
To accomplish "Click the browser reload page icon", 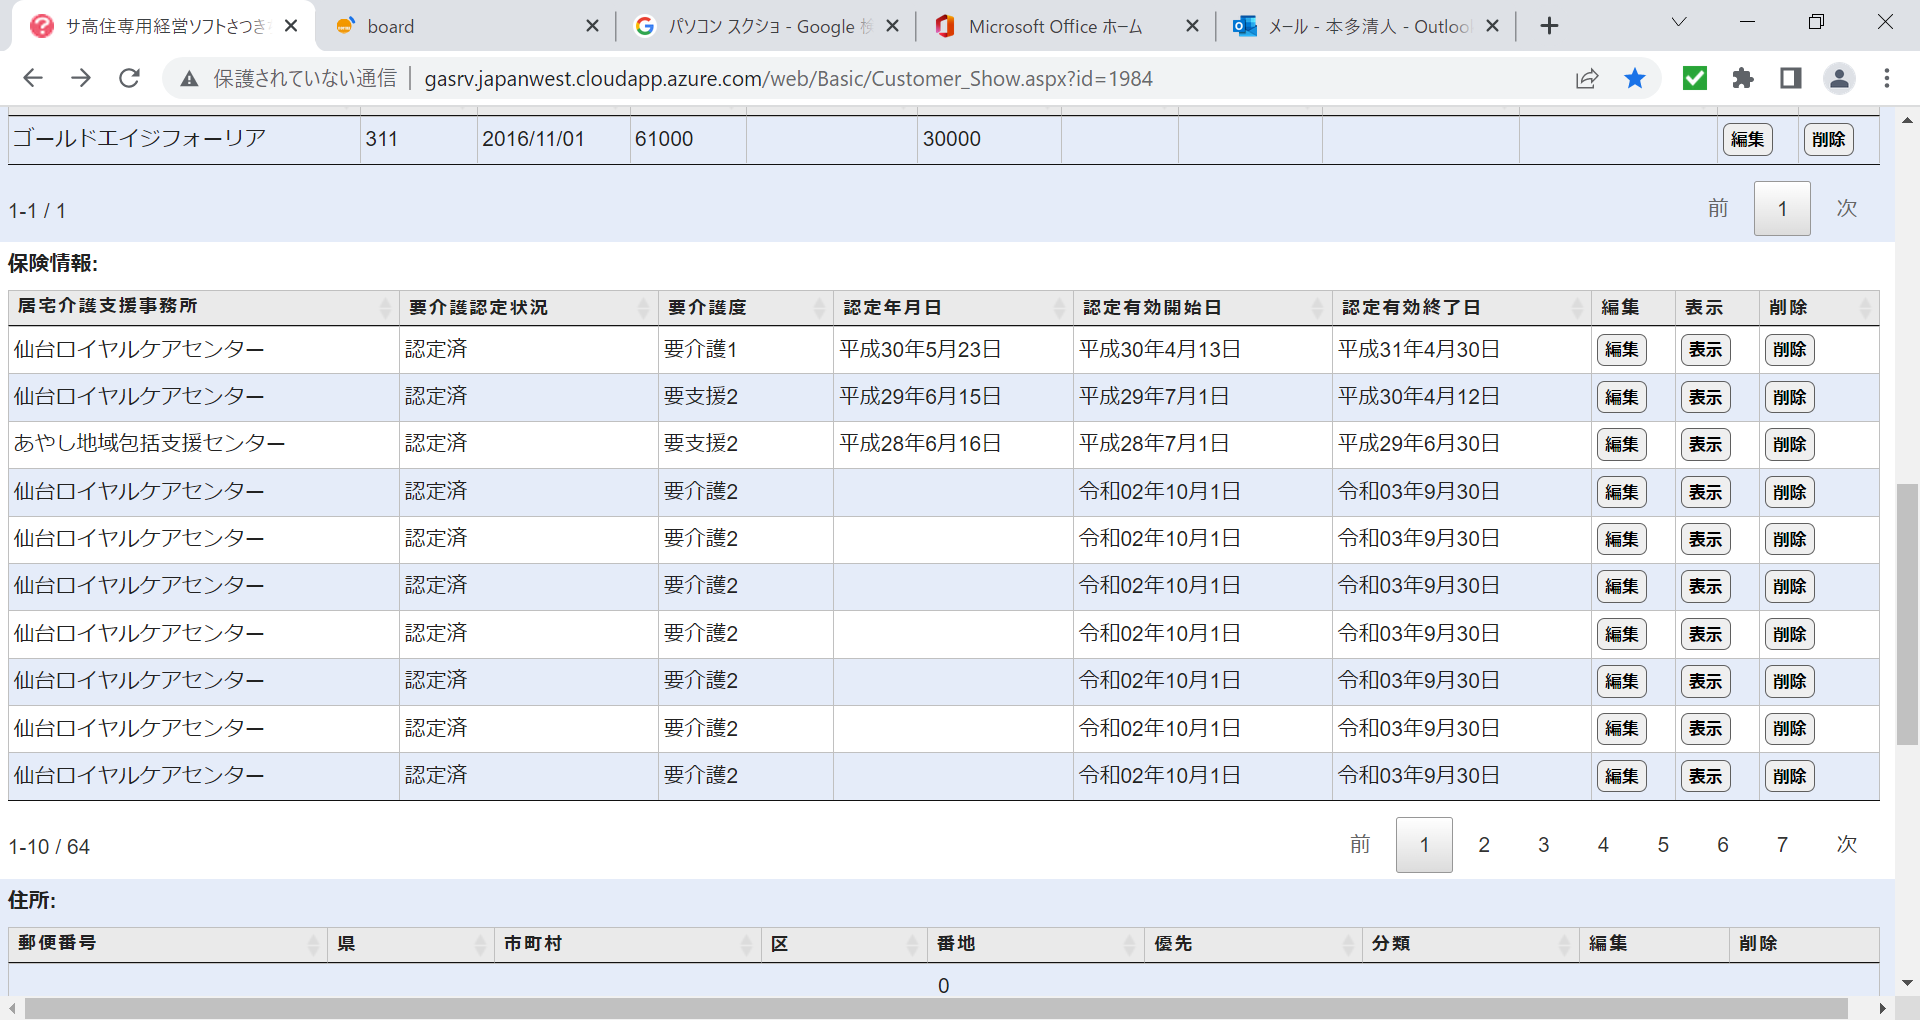I will 129,78.
